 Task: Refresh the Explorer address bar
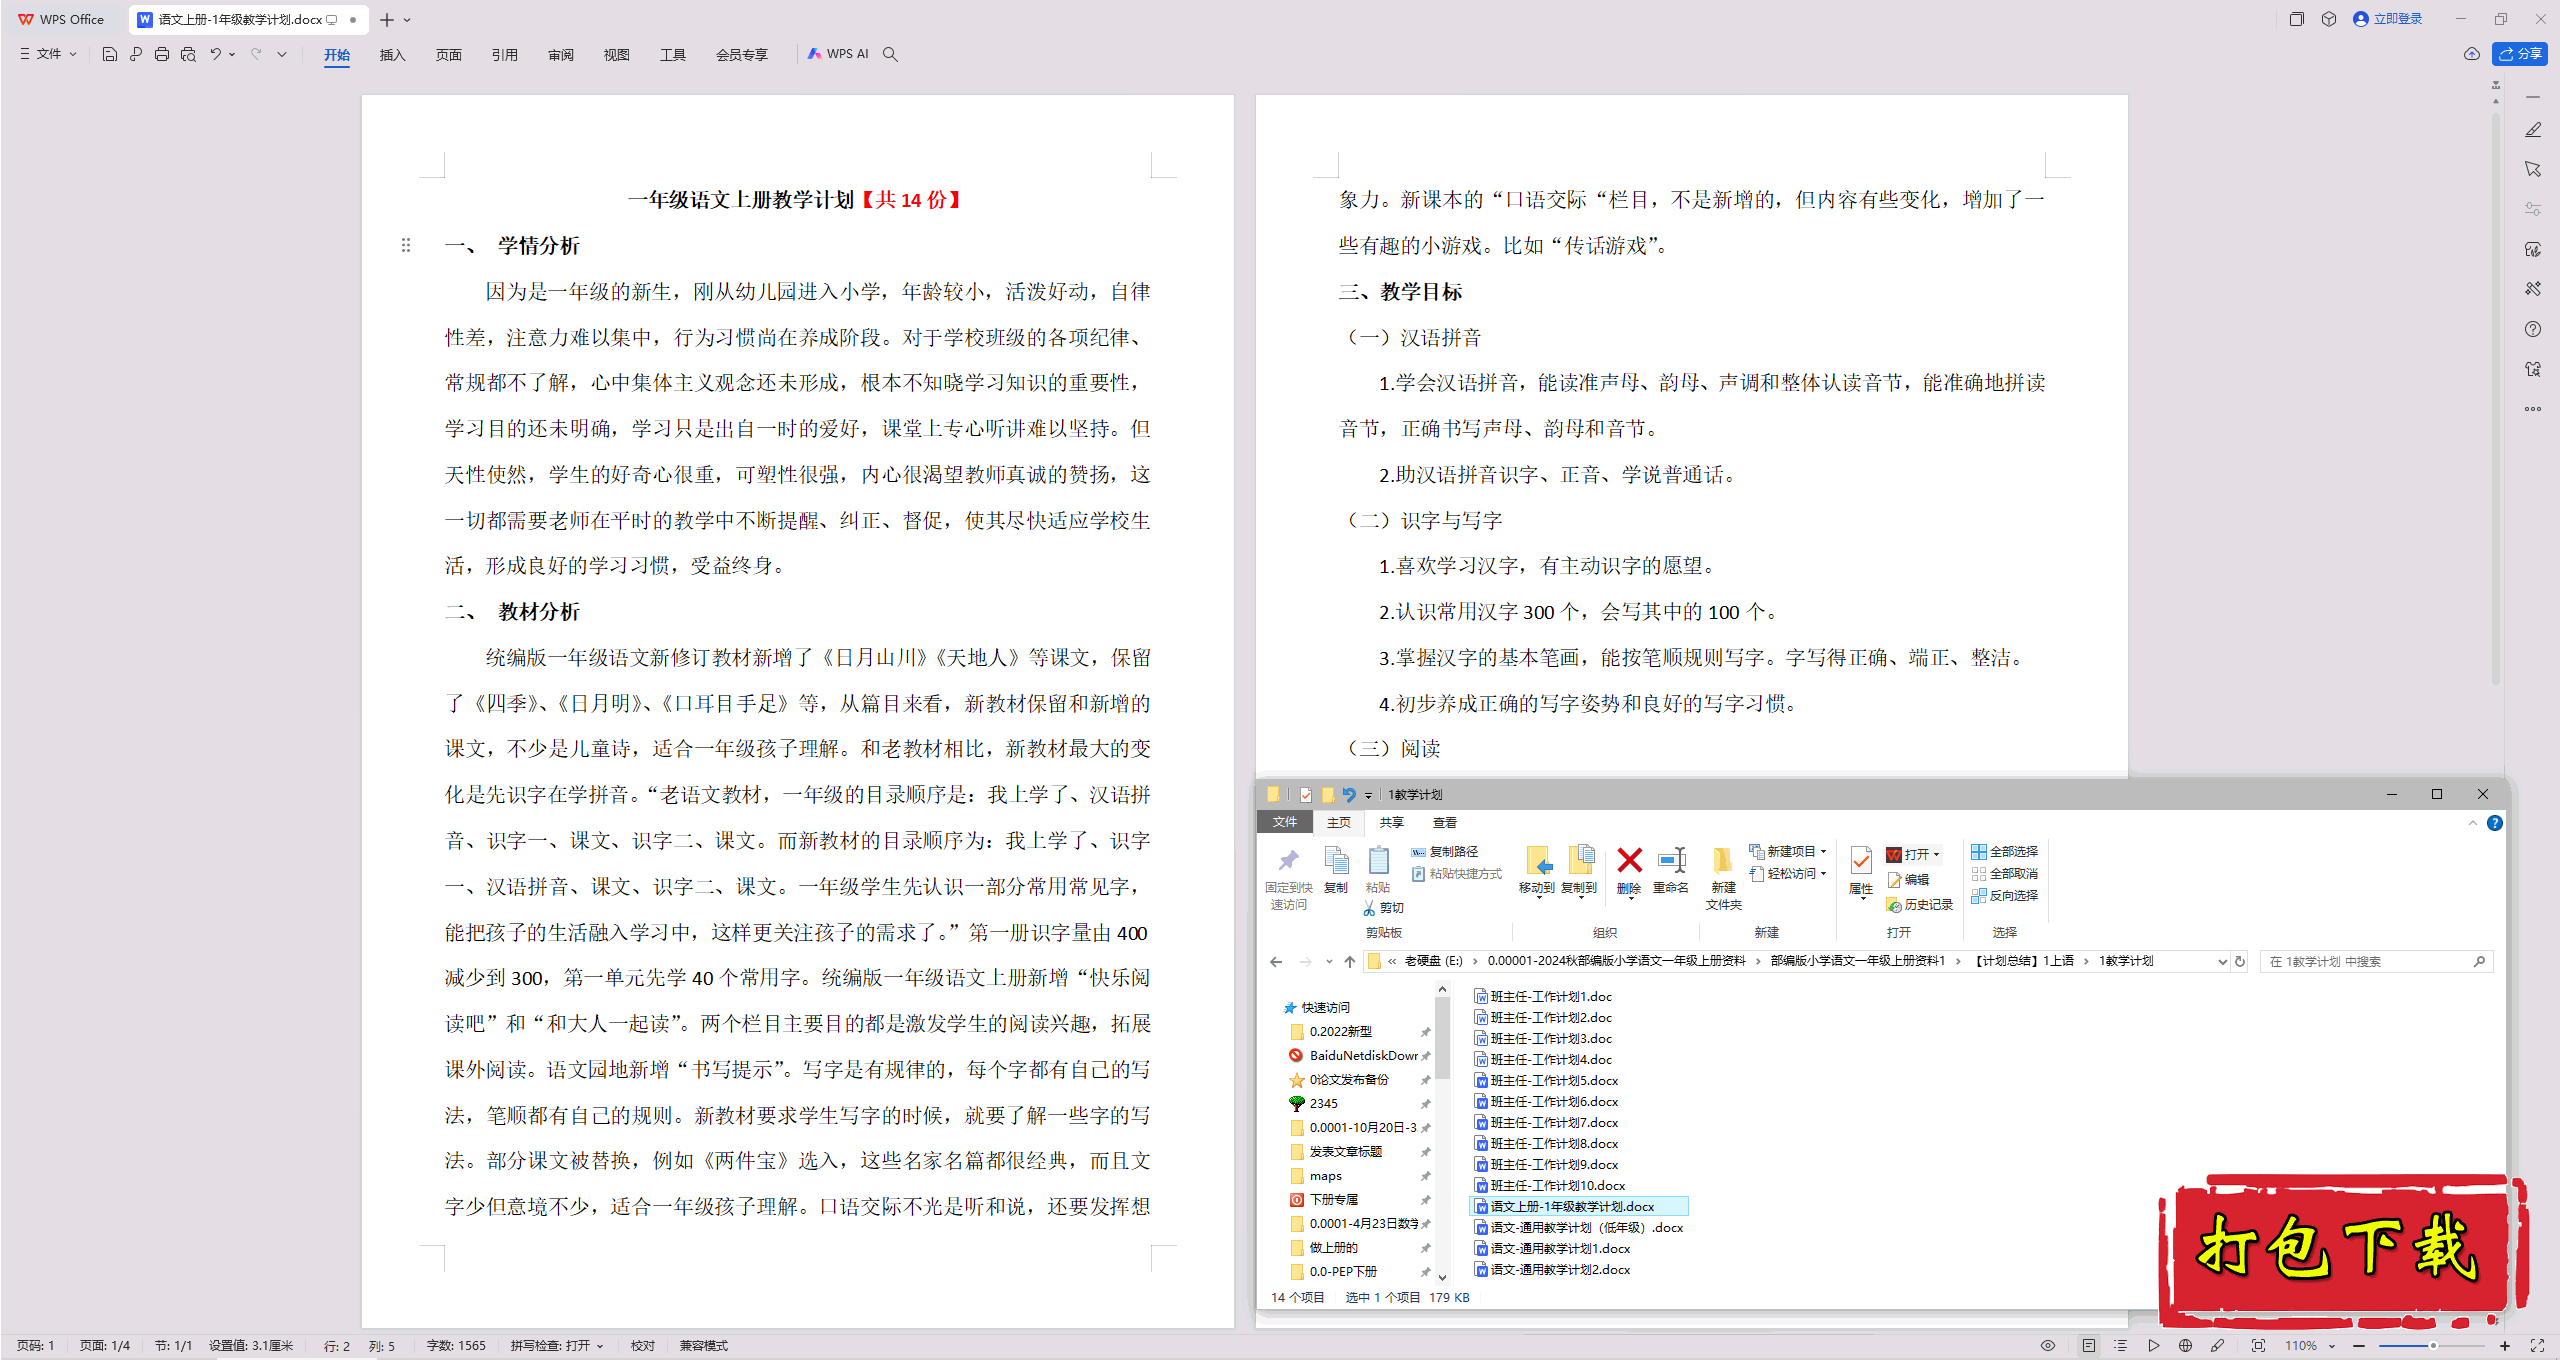2240,962
